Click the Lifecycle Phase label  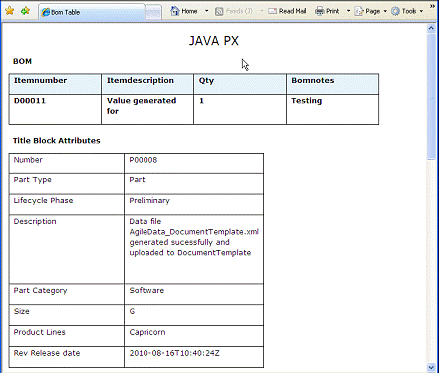pyautogui.click(x=43, y=201)
